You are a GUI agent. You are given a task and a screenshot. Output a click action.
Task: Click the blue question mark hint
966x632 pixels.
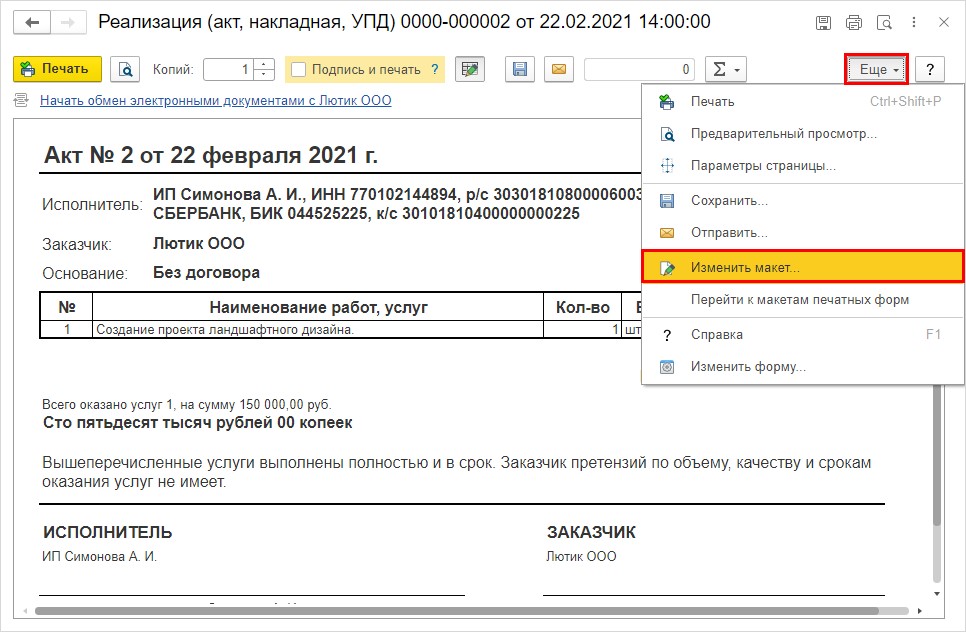pyautogui.click(x=435, y=69)
